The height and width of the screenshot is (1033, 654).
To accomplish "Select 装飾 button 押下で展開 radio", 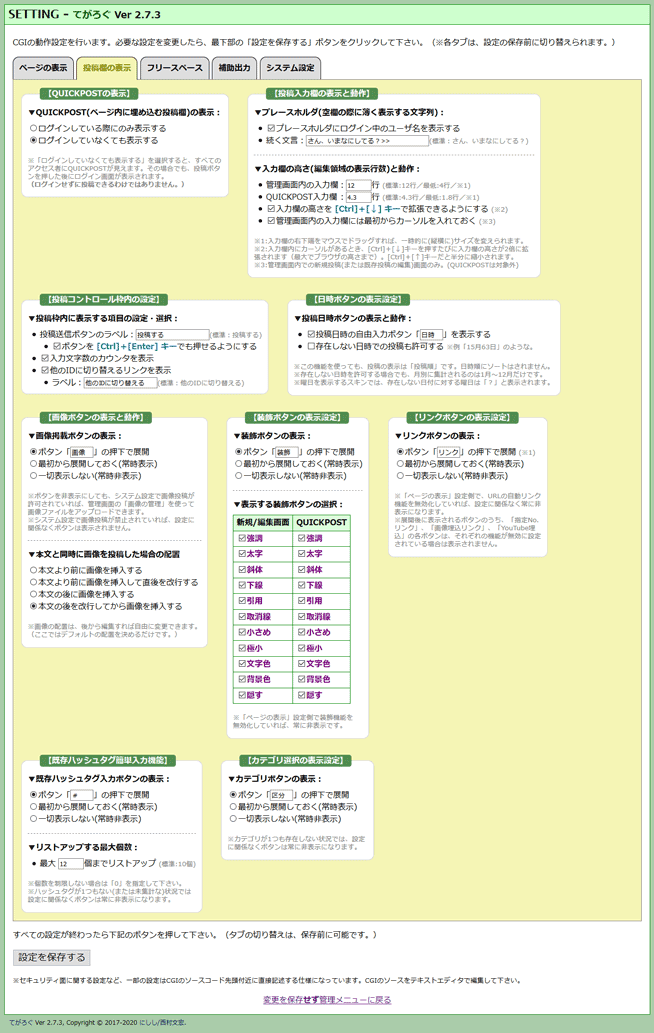I will (x=239, y=452).
